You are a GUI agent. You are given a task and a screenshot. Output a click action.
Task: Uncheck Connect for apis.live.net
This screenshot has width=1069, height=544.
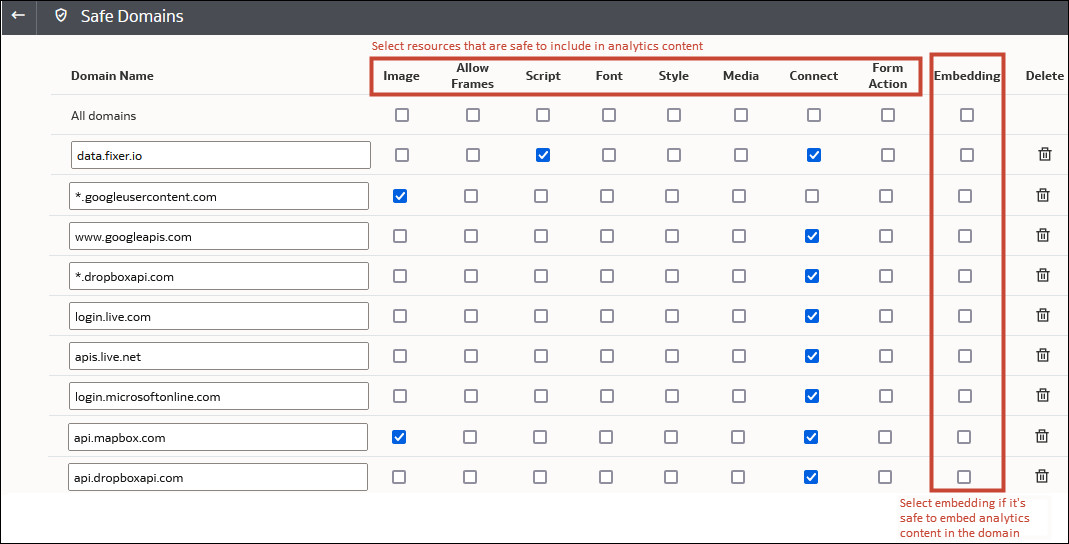(x=811, y=356)
